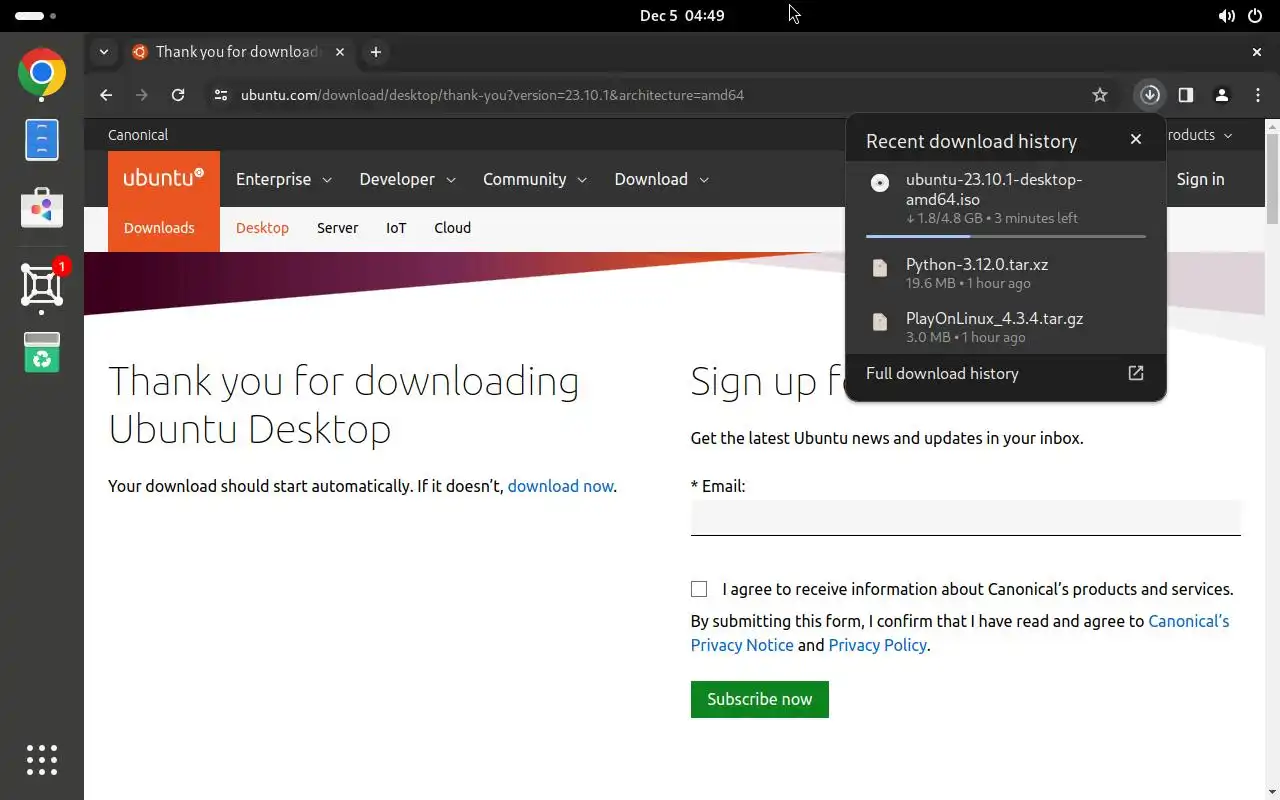This screenshot has height=800, width=1280.
Task: Expand the products dropdown in top bar
Action: pyautogui.click(x=1200, y=135)
